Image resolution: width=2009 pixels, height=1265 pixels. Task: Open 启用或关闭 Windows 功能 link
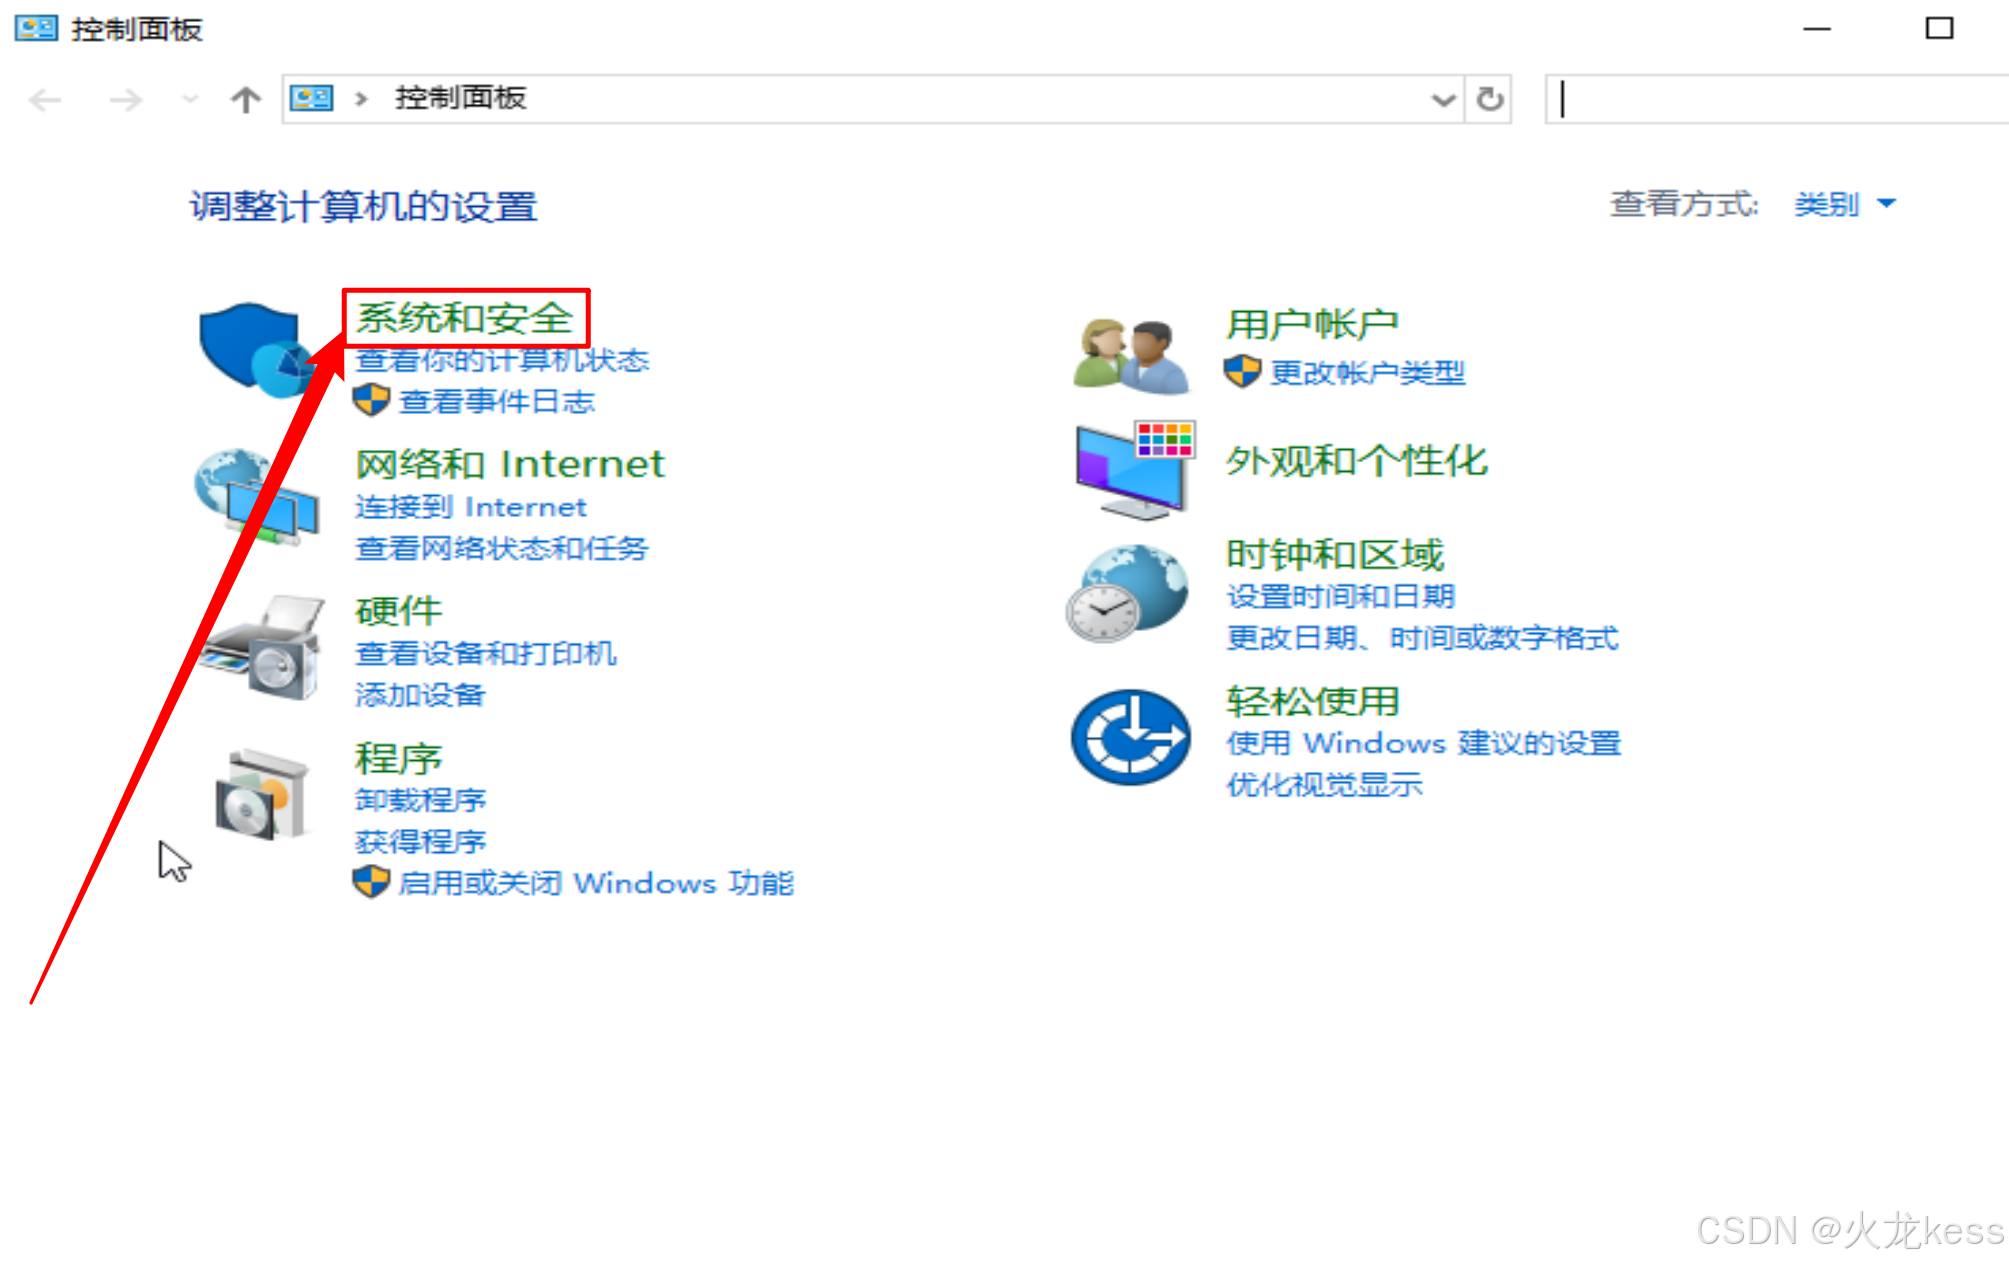(x=595, y=883)
